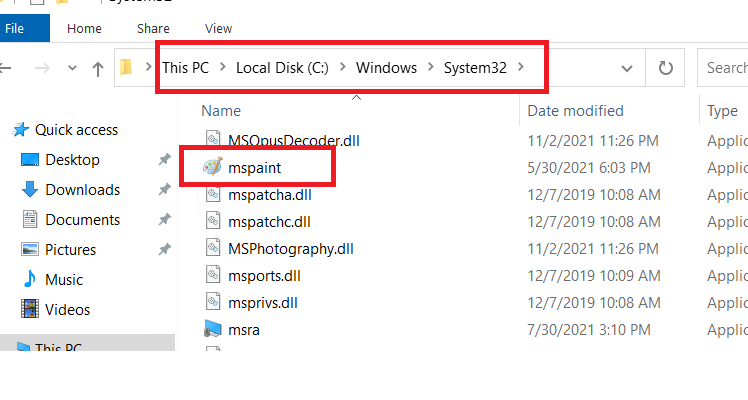Open recent locations dropdown arrow

(x=70, y=69)
